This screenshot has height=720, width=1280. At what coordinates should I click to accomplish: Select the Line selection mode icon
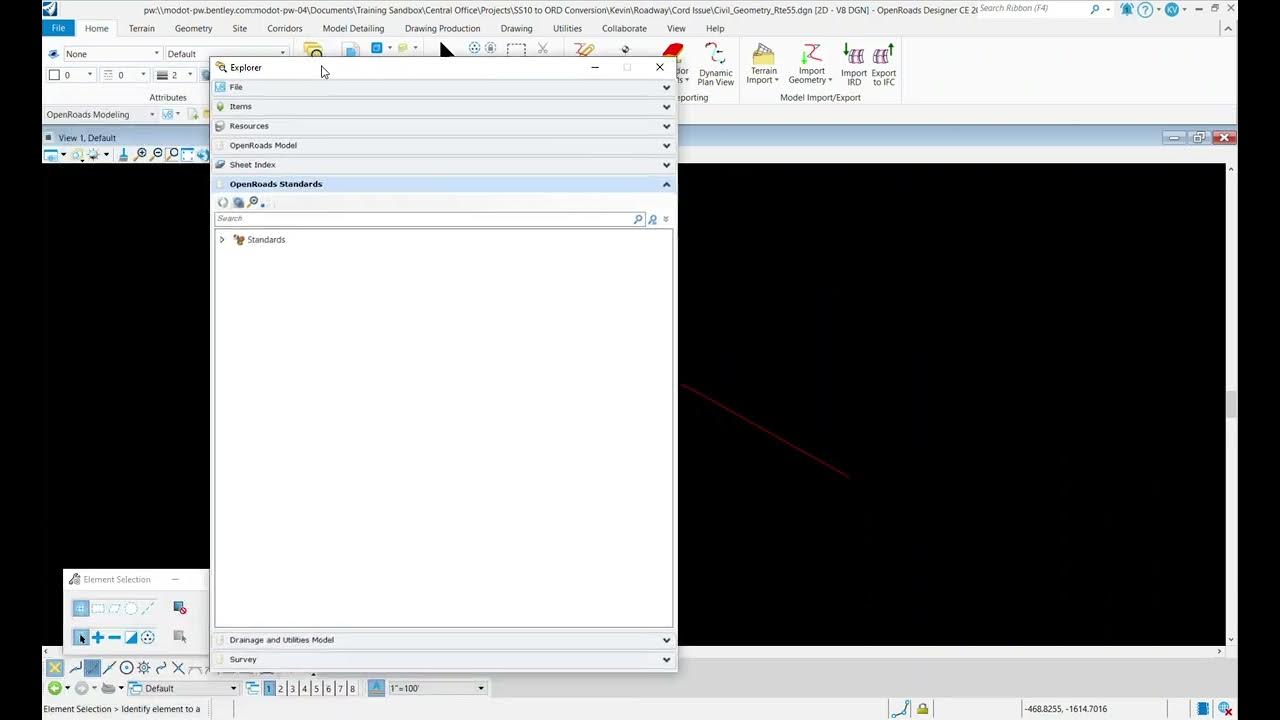(148, 608)
